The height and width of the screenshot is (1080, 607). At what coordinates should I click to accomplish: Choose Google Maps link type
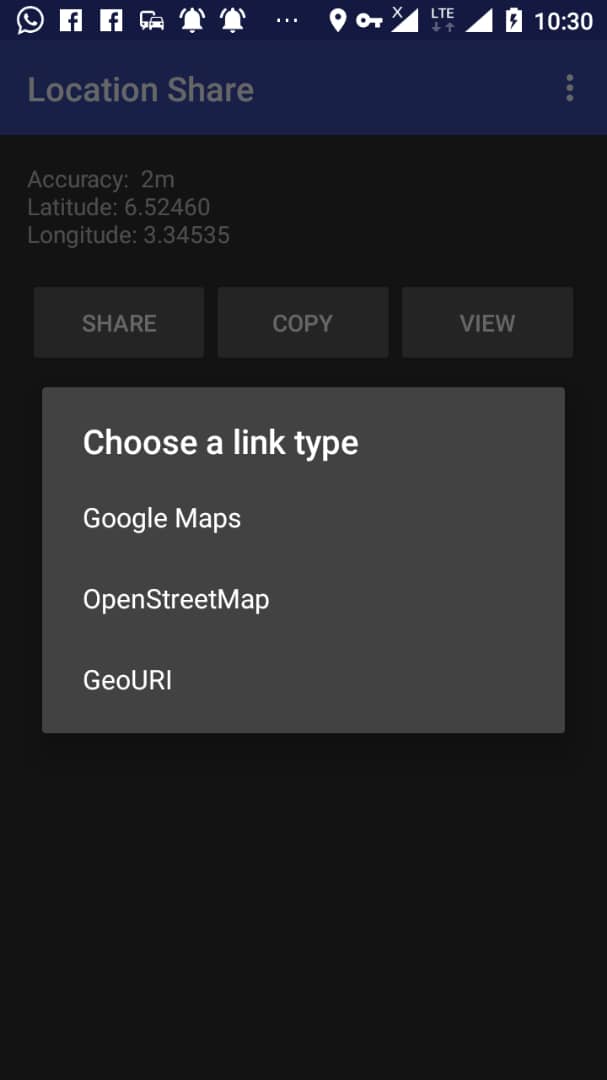click(x=303, y=519)
